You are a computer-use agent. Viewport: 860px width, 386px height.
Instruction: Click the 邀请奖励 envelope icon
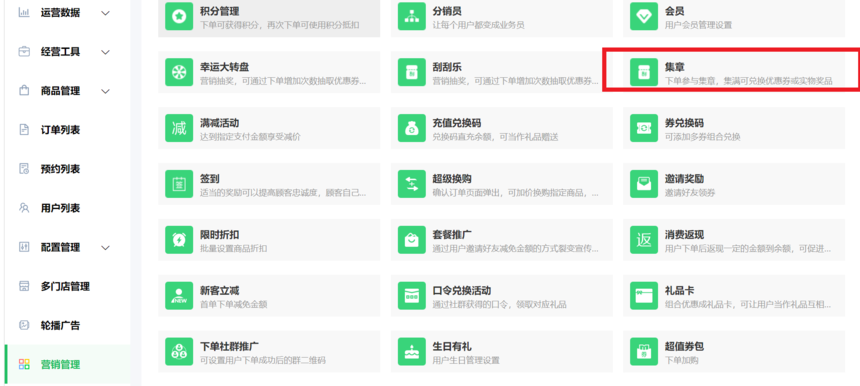point(643,184)
